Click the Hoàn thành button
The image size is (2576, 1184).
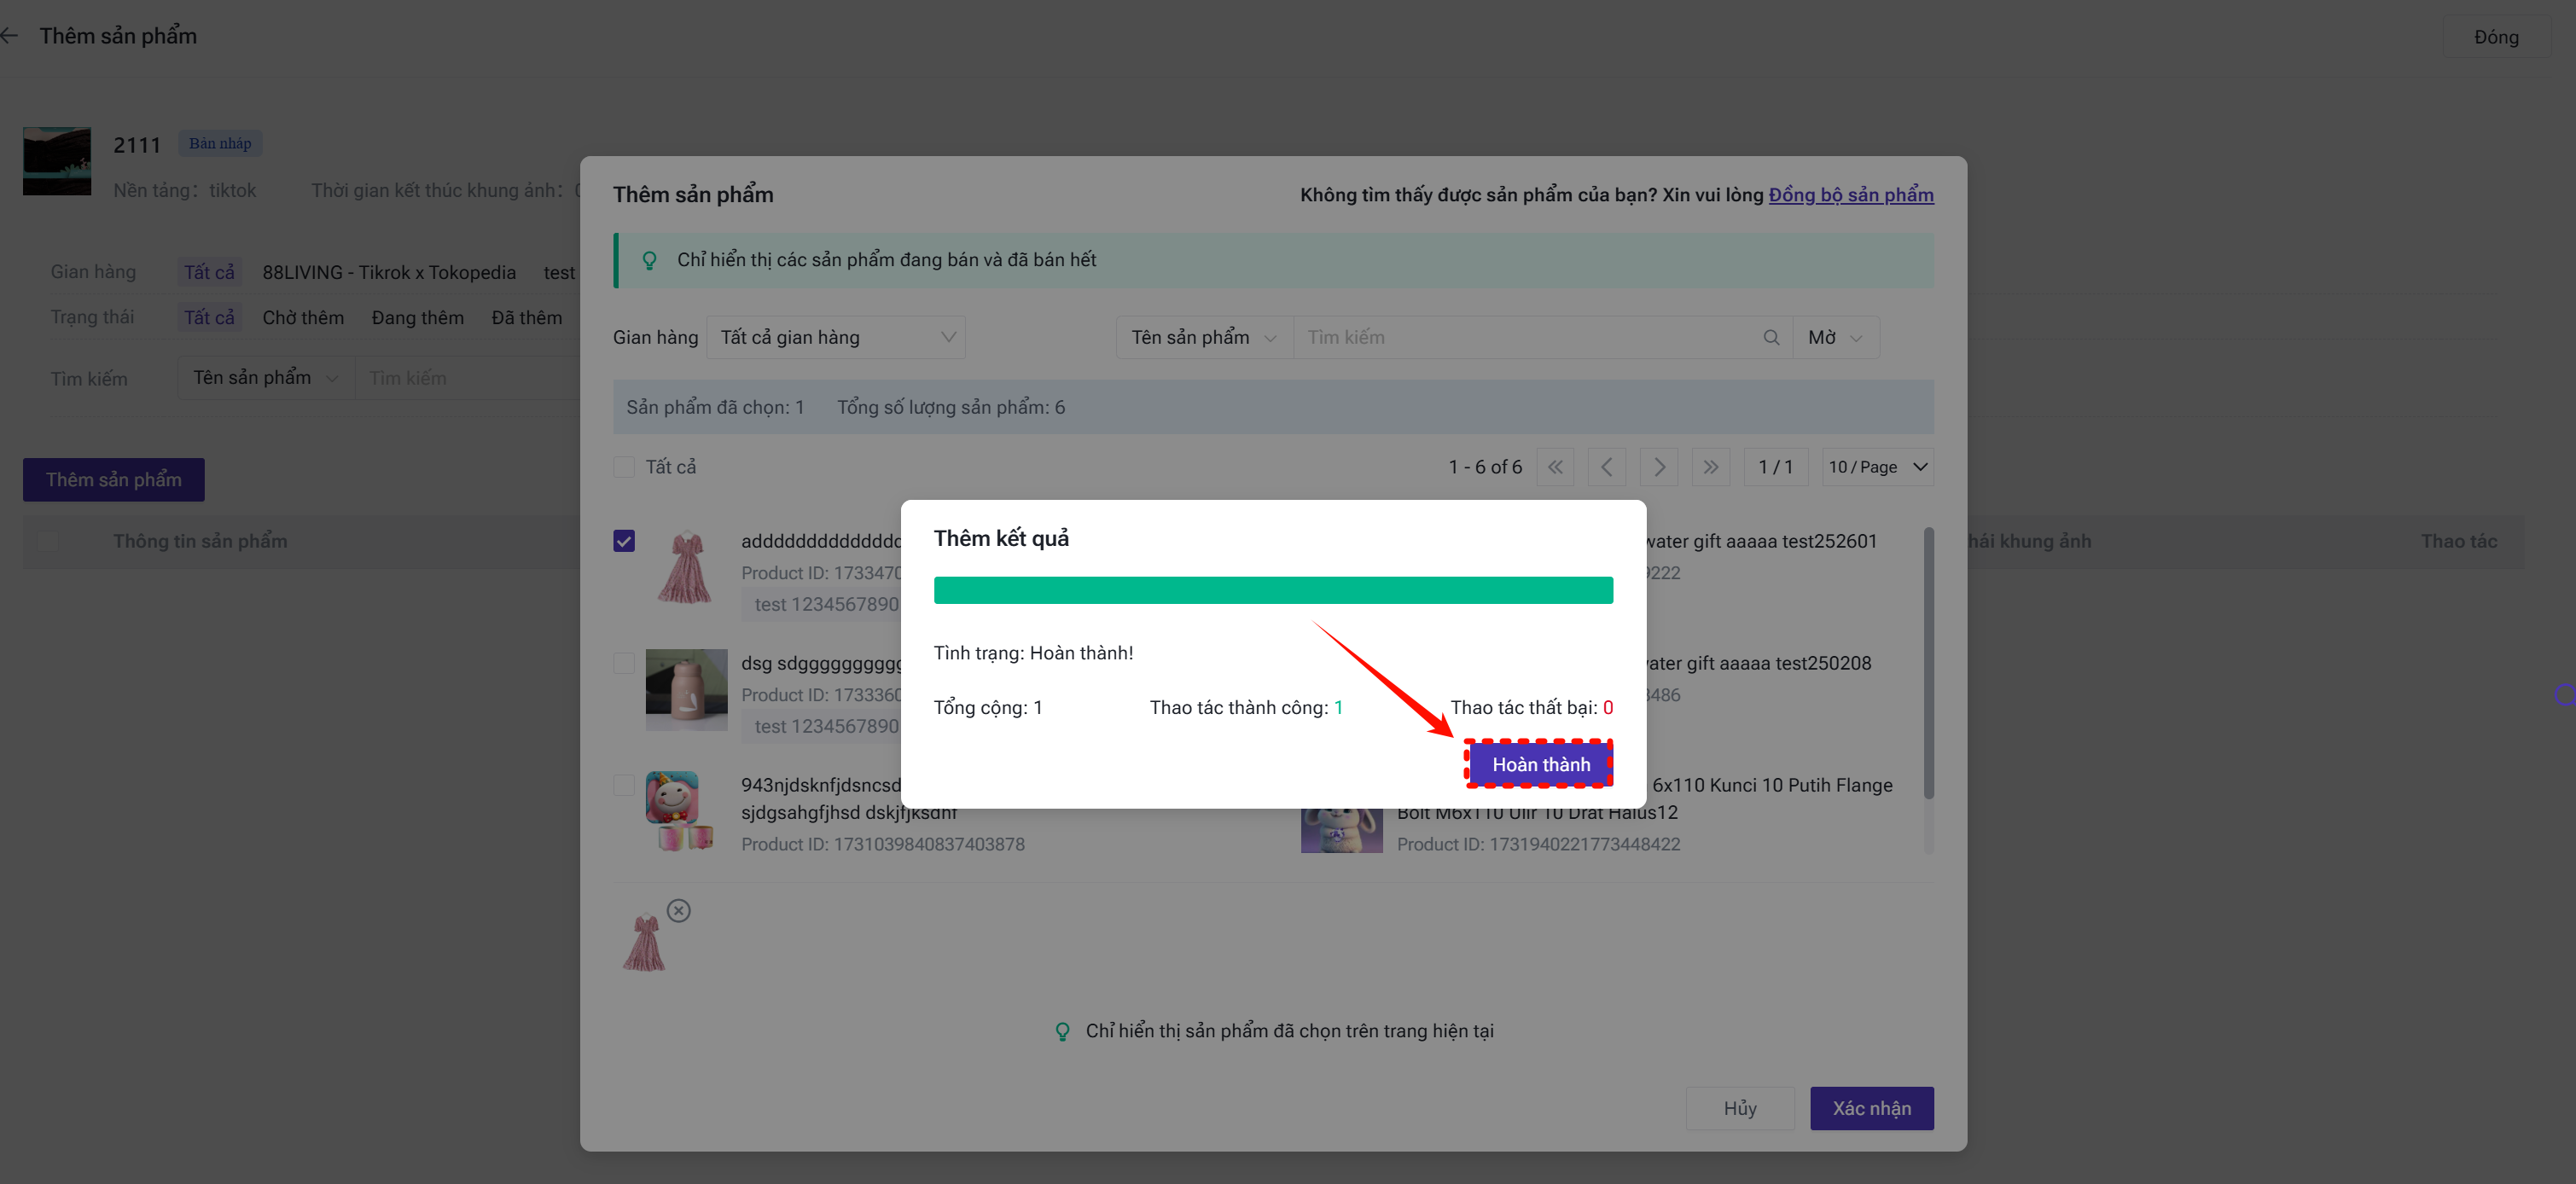1540,765
